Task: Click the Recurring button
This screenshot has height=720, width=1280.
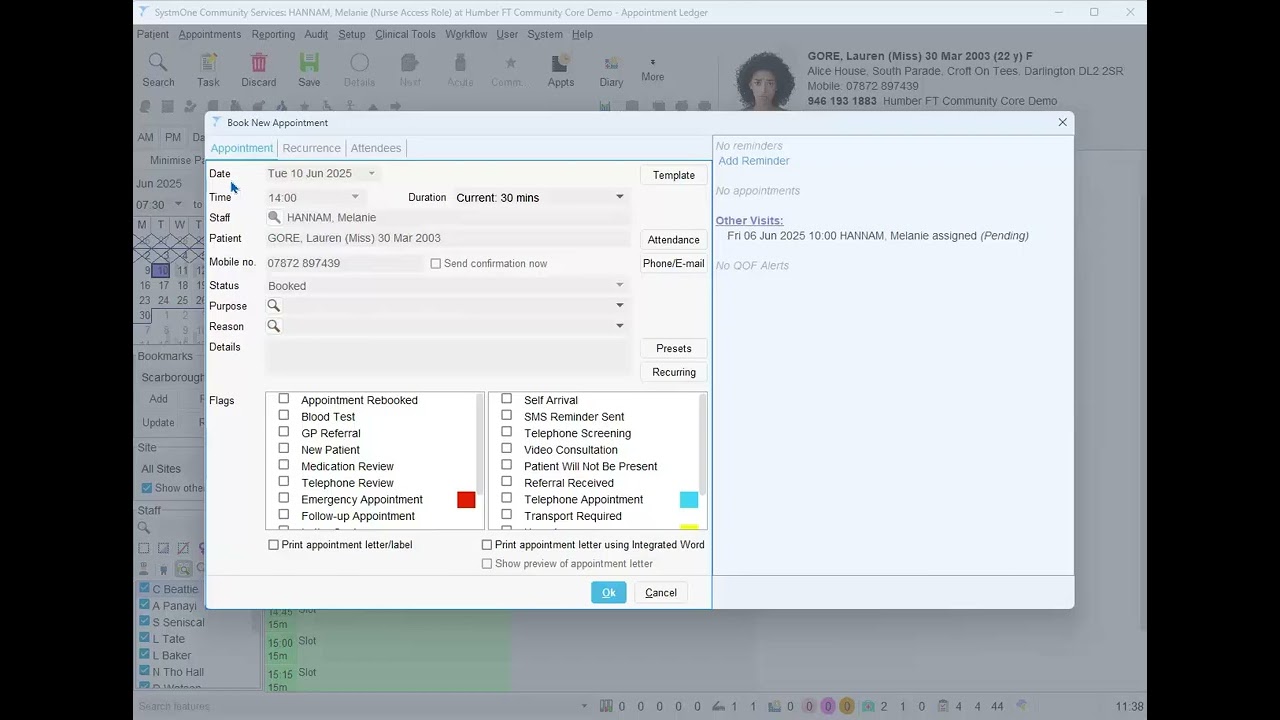Action: (x=674, y=372)
